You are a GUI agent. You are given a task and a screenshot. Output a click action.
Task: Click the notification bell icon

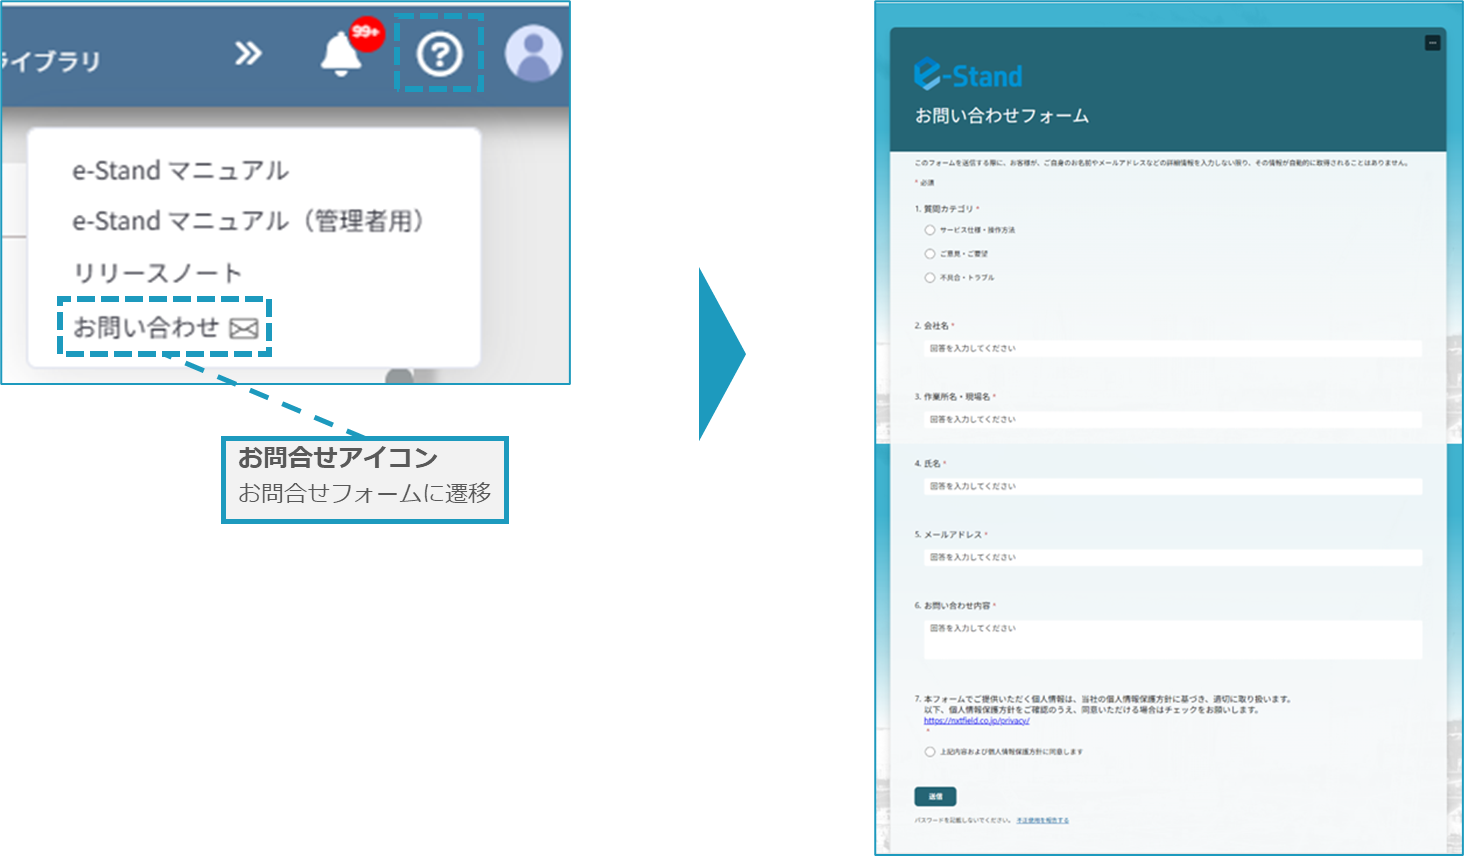tap(341, 54)
